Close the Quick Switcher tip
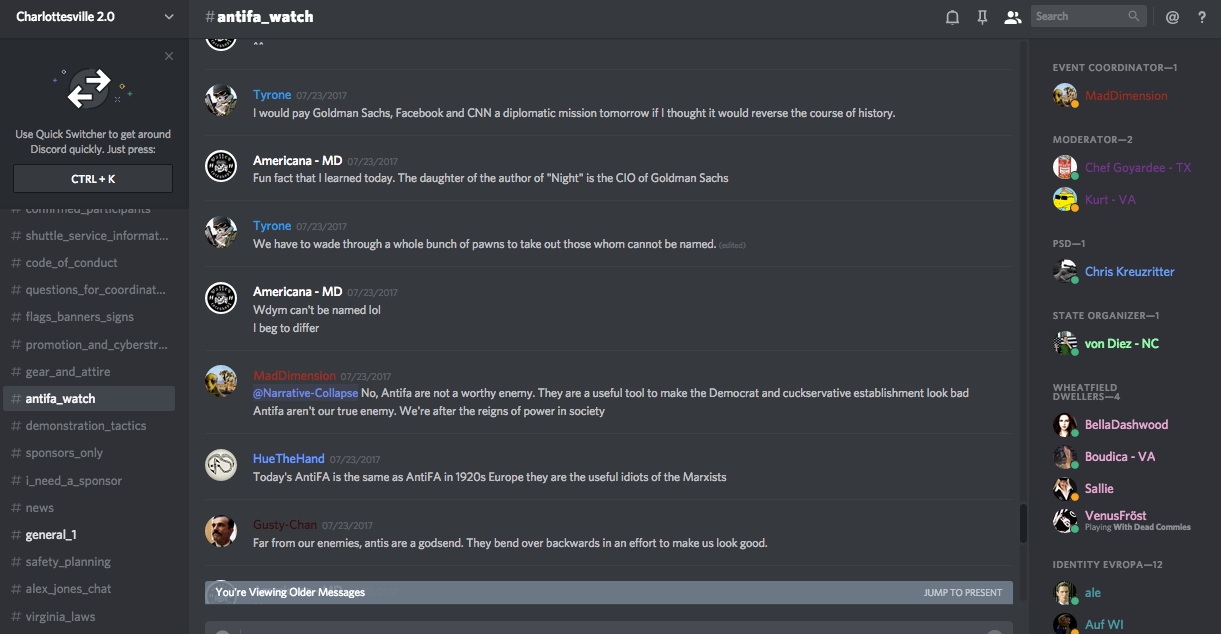Image resolution: width=1221 pixels, height=634 pixels. [x=169, y=57]
